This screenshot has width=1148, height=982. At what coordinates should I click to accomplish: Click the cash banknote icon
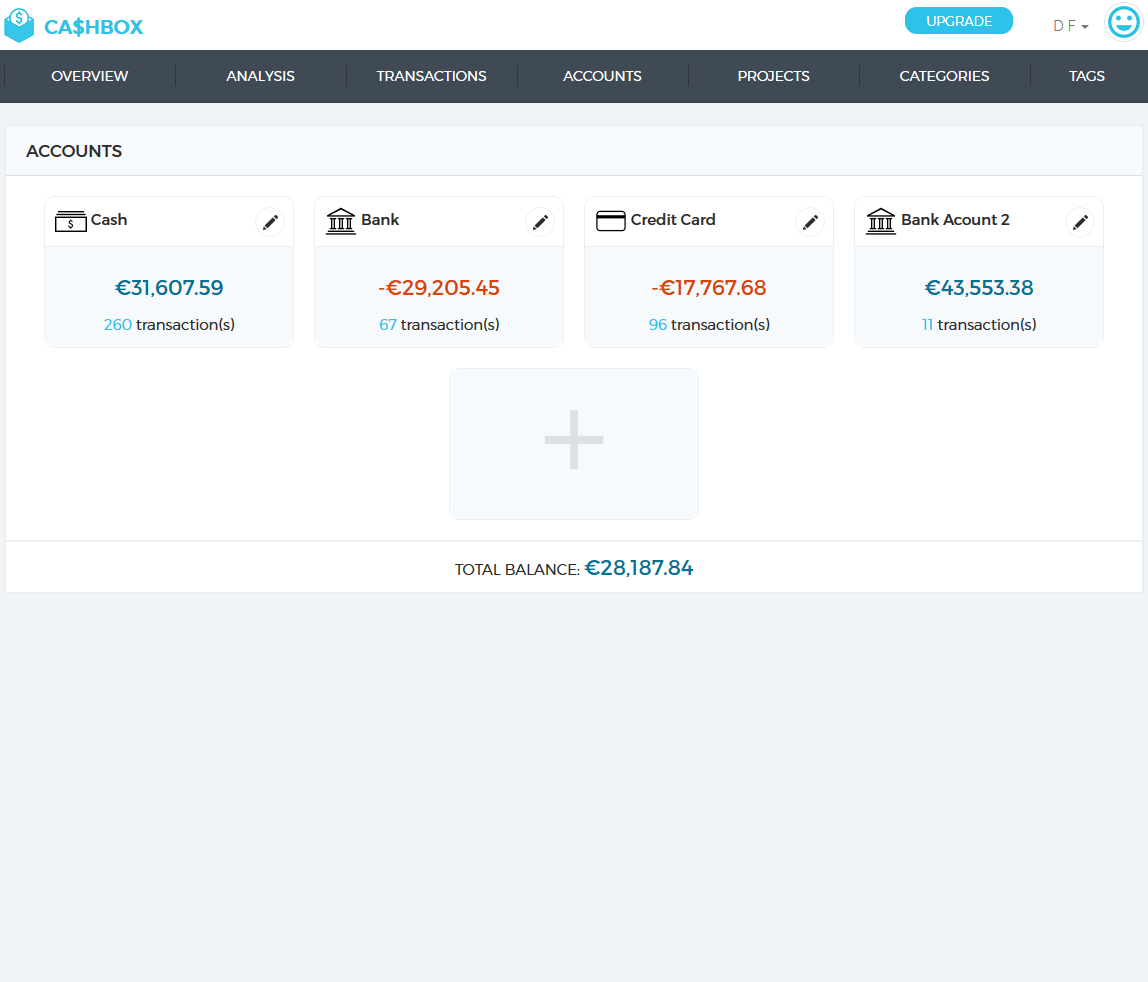tap(70, 221)
